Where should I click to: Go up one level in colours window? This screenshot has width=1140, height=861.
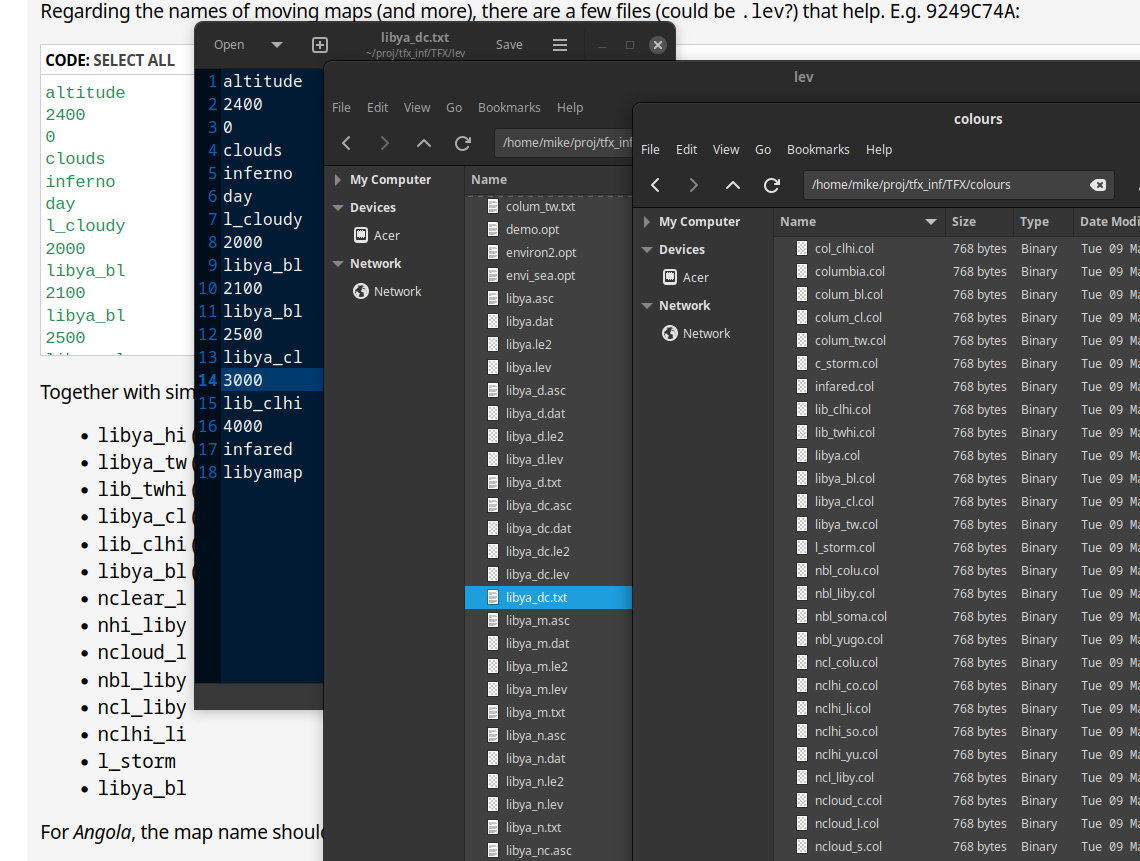733,185
